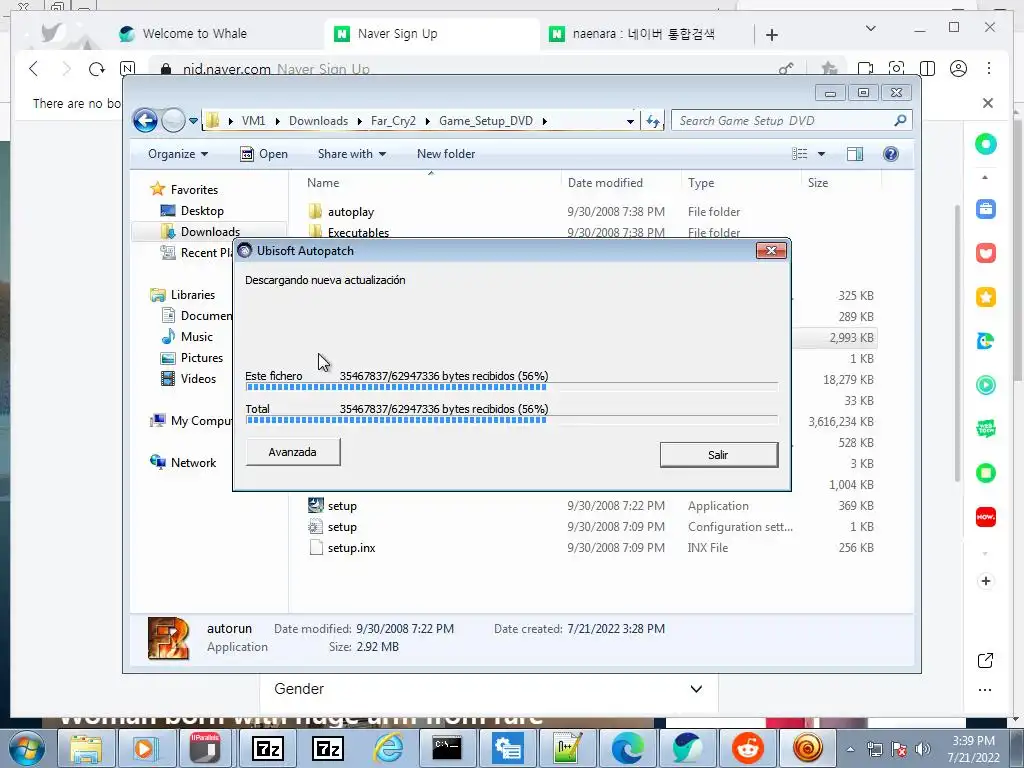This screenshot has height=768, width=1024.
Task: Click volume icon in system tray
Action: pos(923,749)
